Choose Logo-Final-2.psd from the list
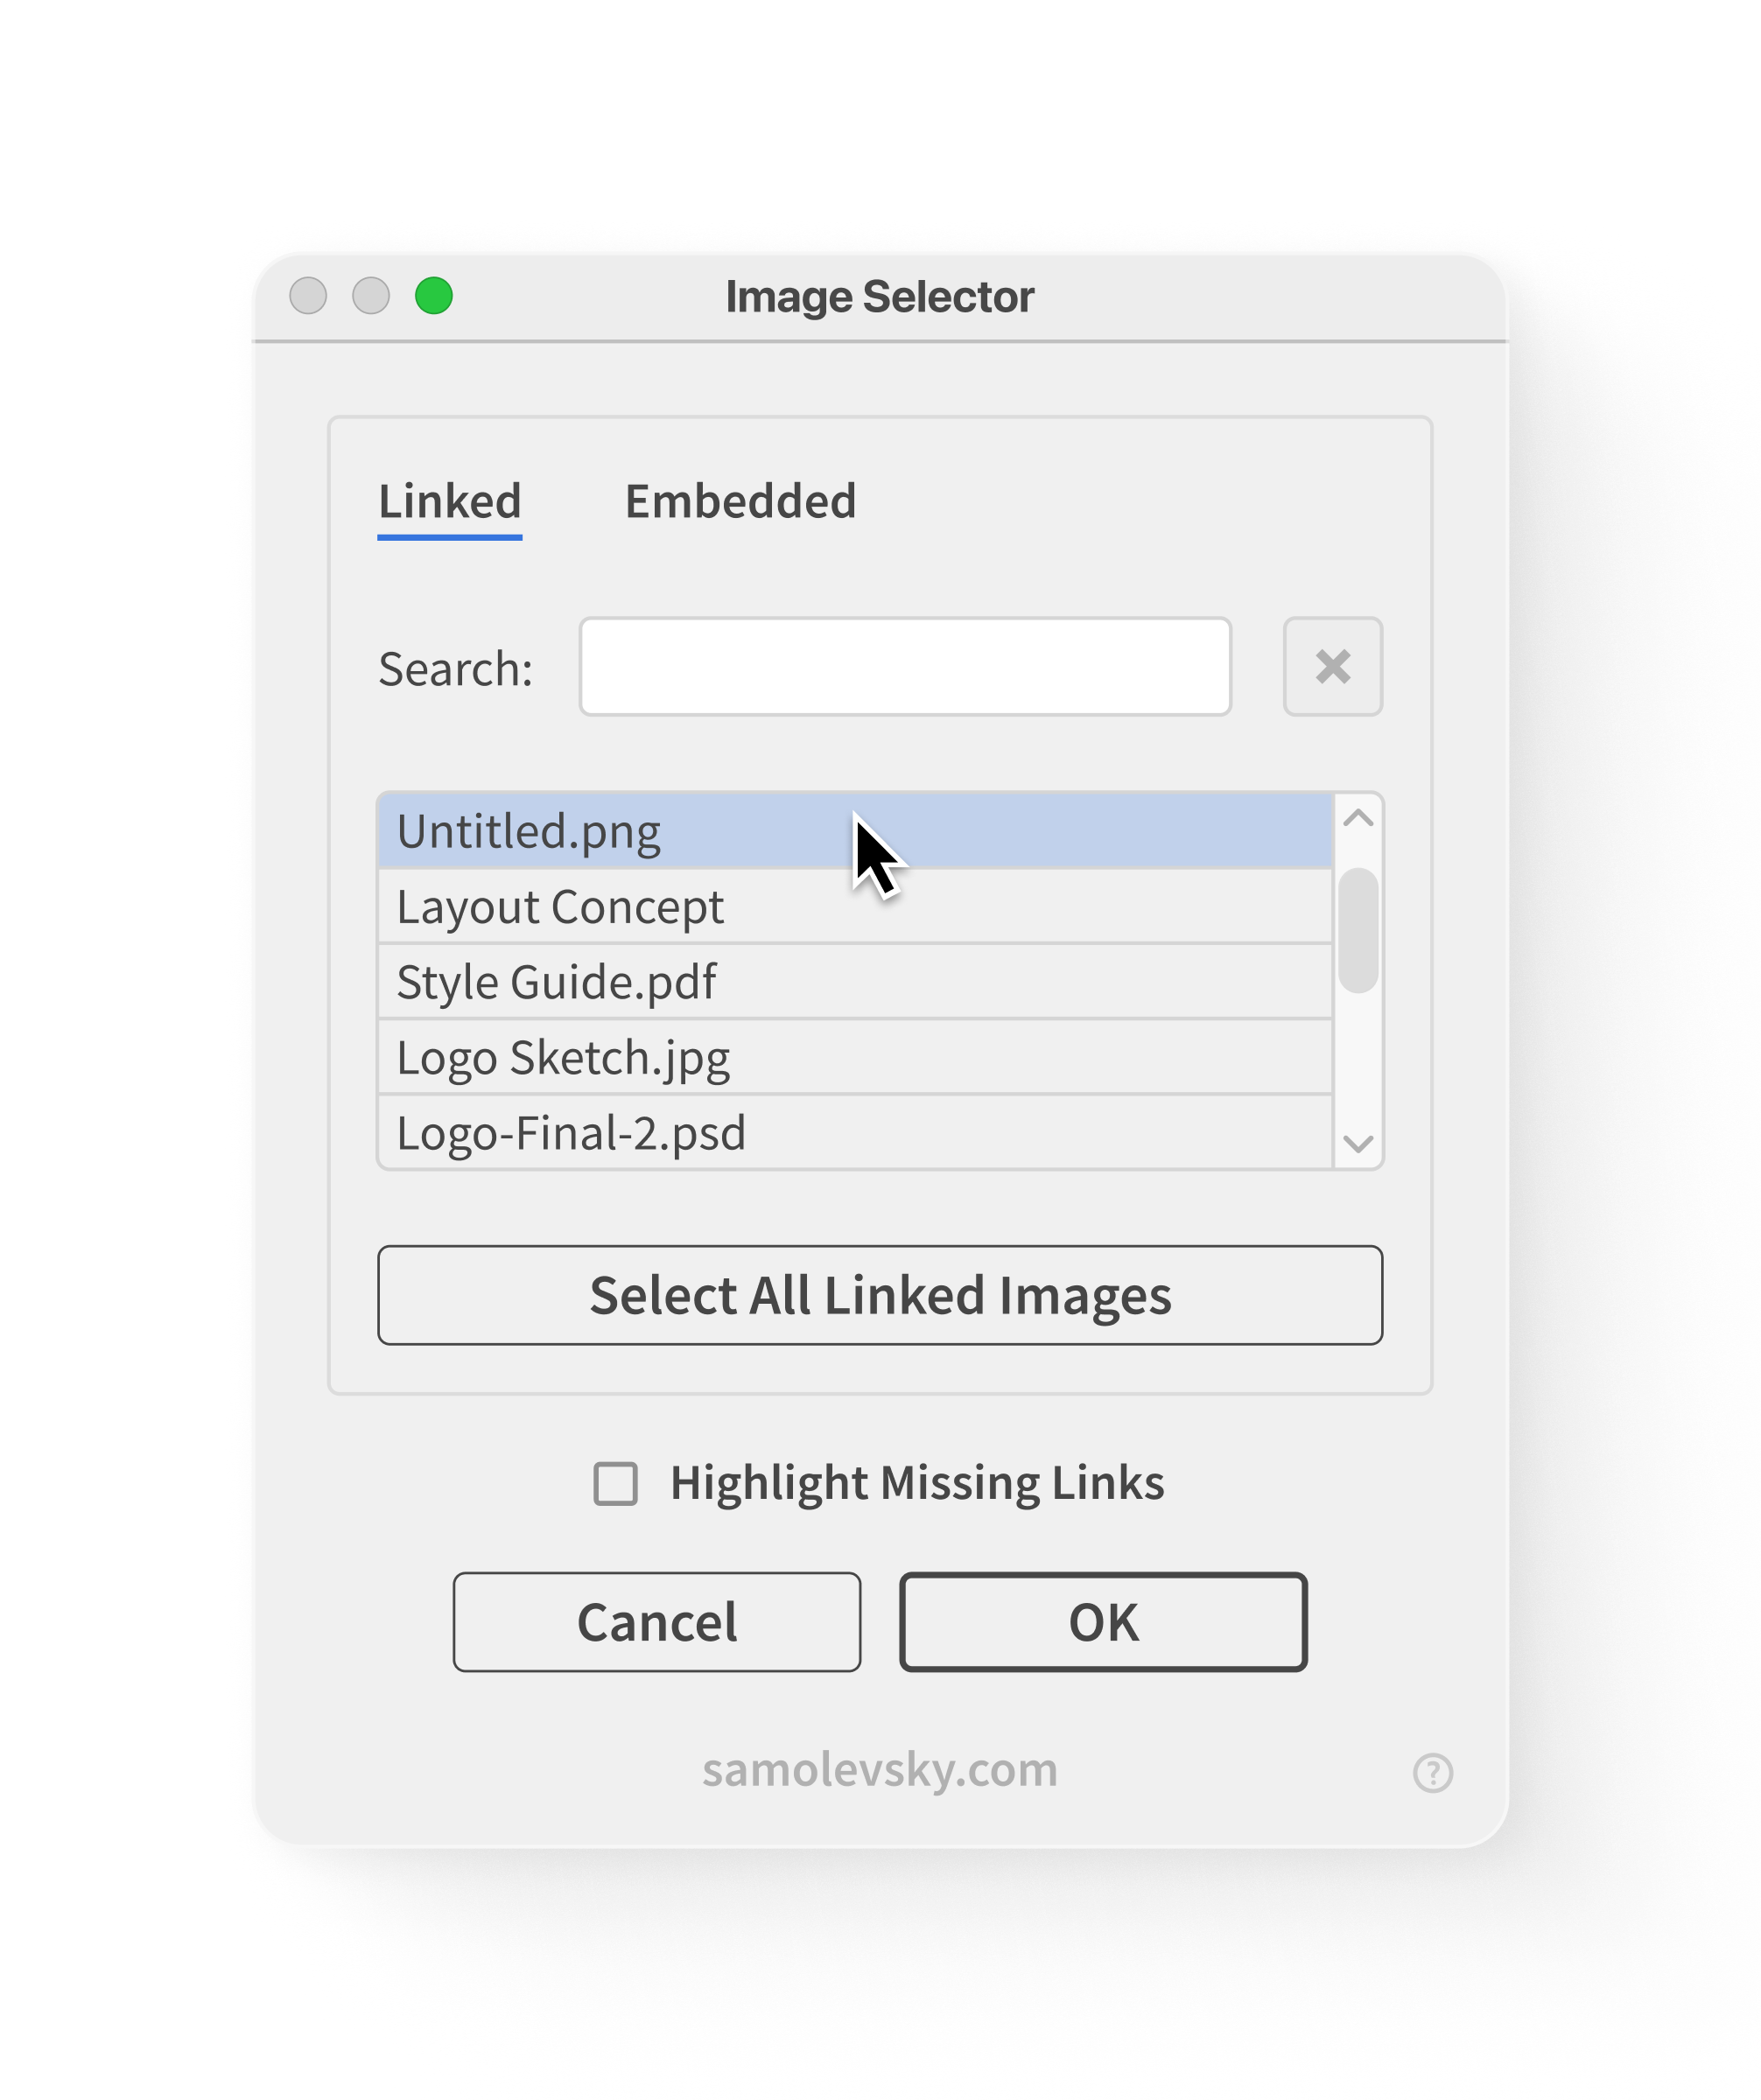This screenshot has width=1761, height=2100. click(x=855, y=1132)
